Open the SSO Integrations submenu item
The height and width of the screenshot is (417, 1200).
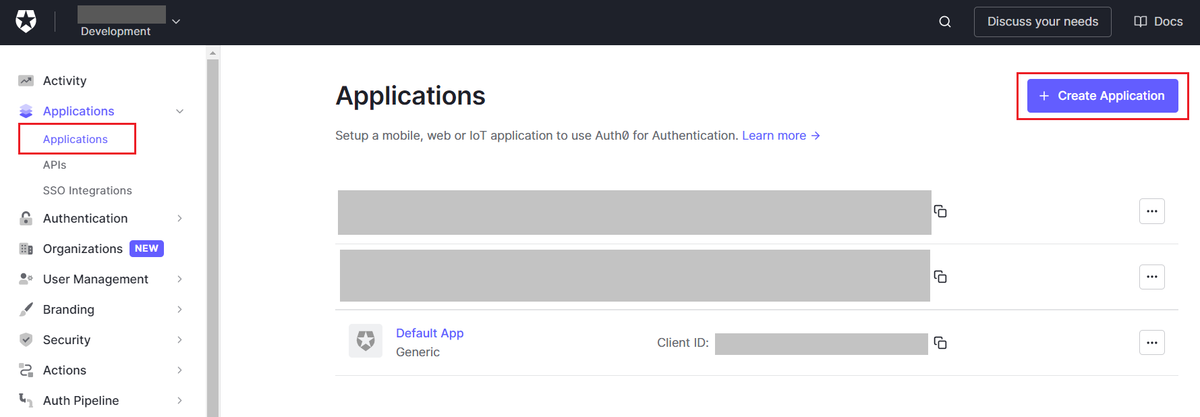87,190
